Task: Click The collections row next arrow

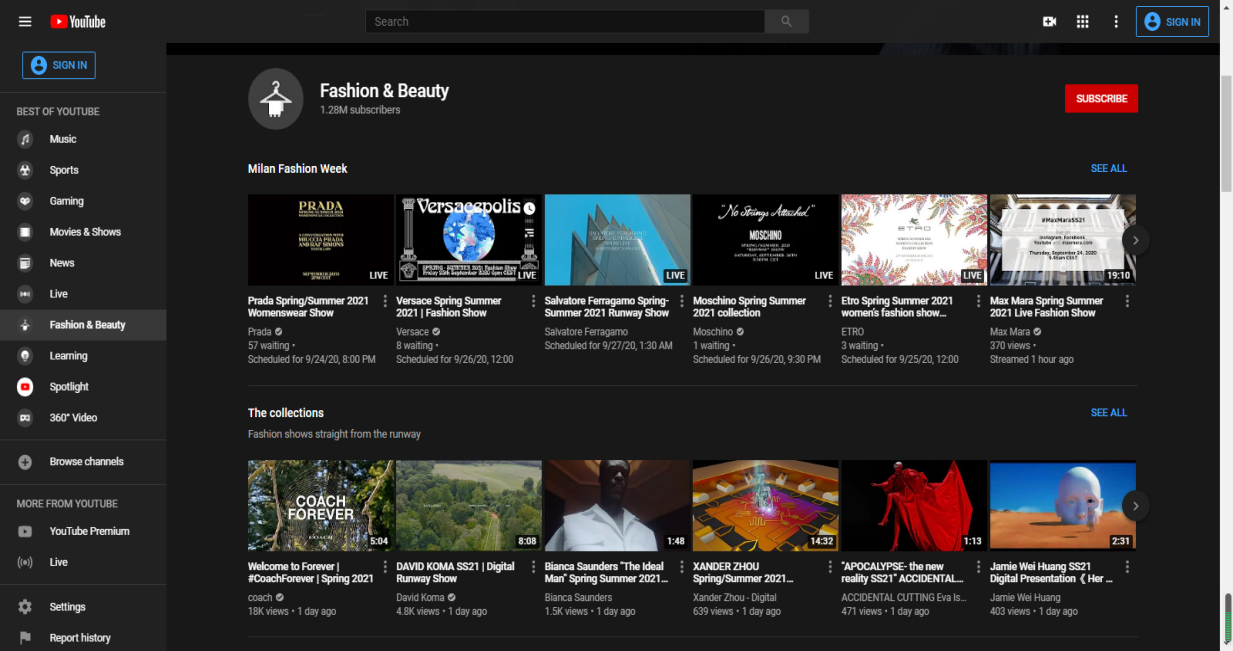Action: (1135, 506)
